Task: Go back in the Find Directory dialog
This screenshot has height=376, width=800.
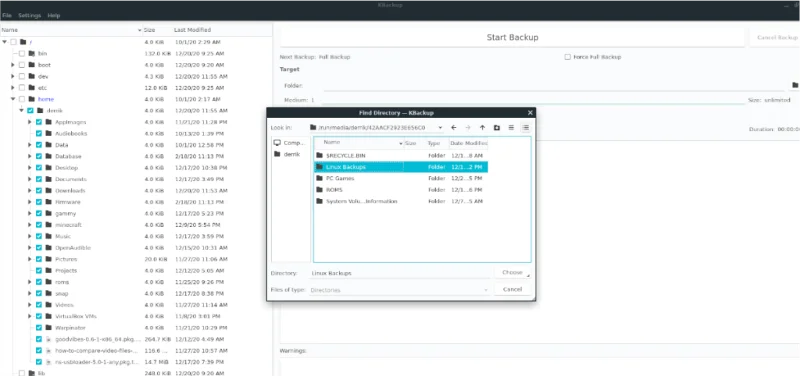Action: point(454,128)
